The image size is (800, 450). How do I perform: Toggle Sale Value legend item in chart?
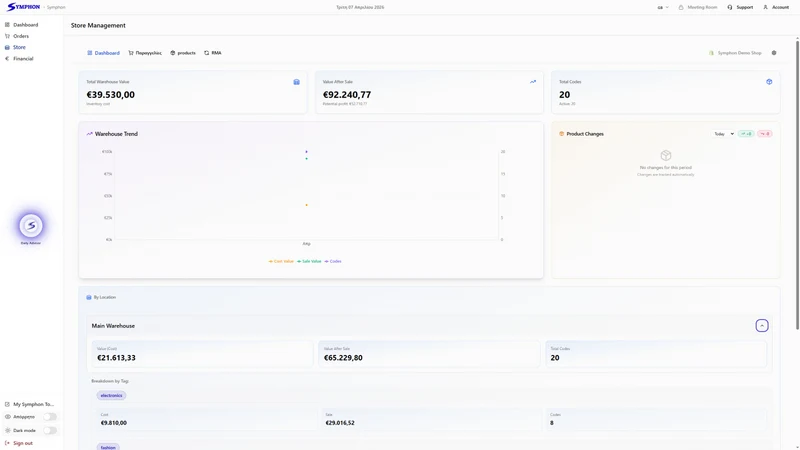click(309, 261)
